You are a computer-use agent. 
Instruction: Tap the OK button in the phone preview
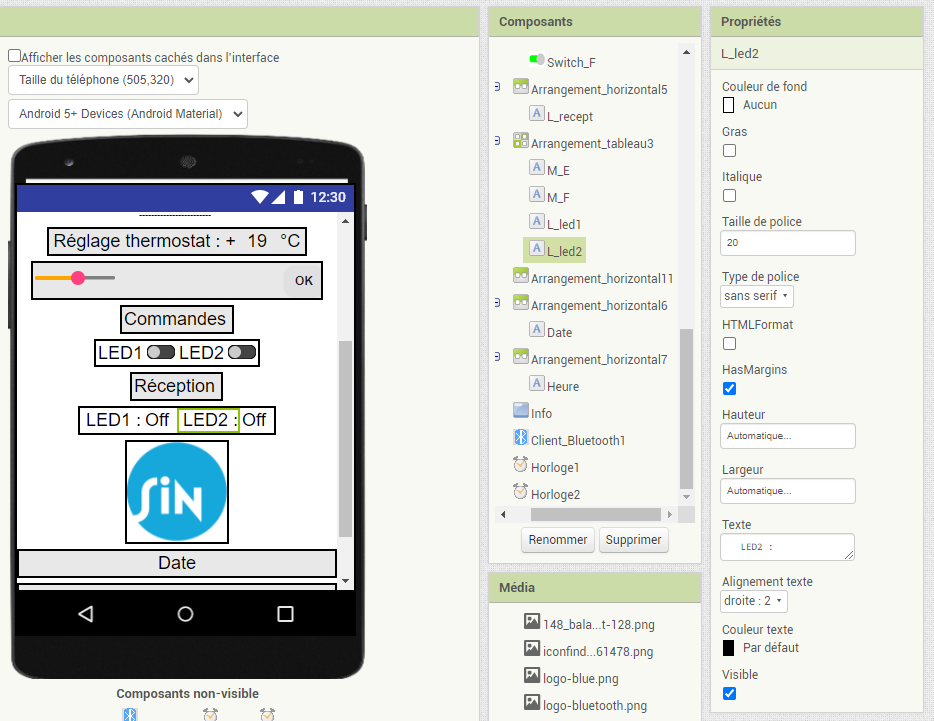coord(304,281)
